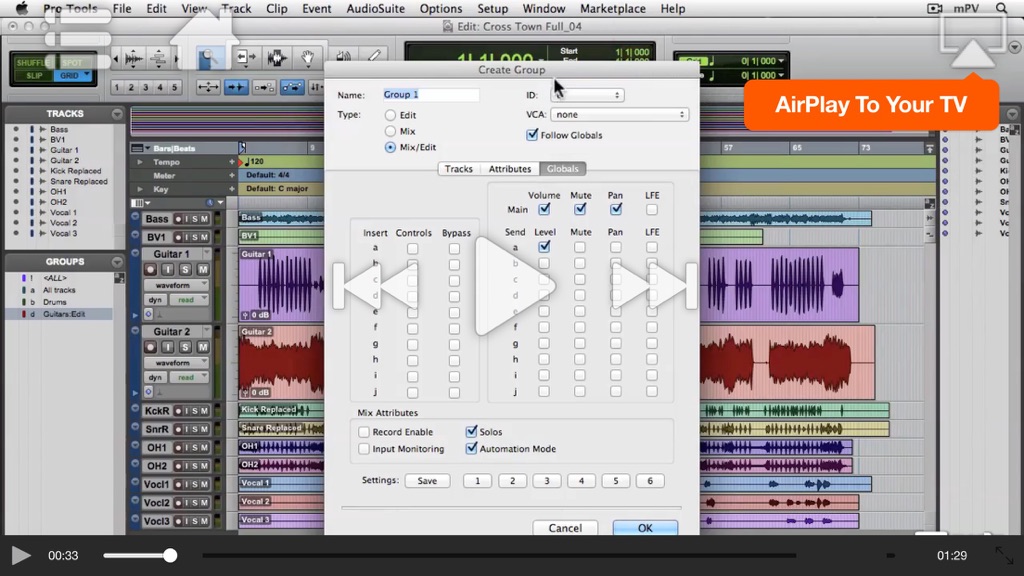Select the Mix/Edit group type radio
The width and height of the screenshot is (1024, 576).
tap(390, 148)
